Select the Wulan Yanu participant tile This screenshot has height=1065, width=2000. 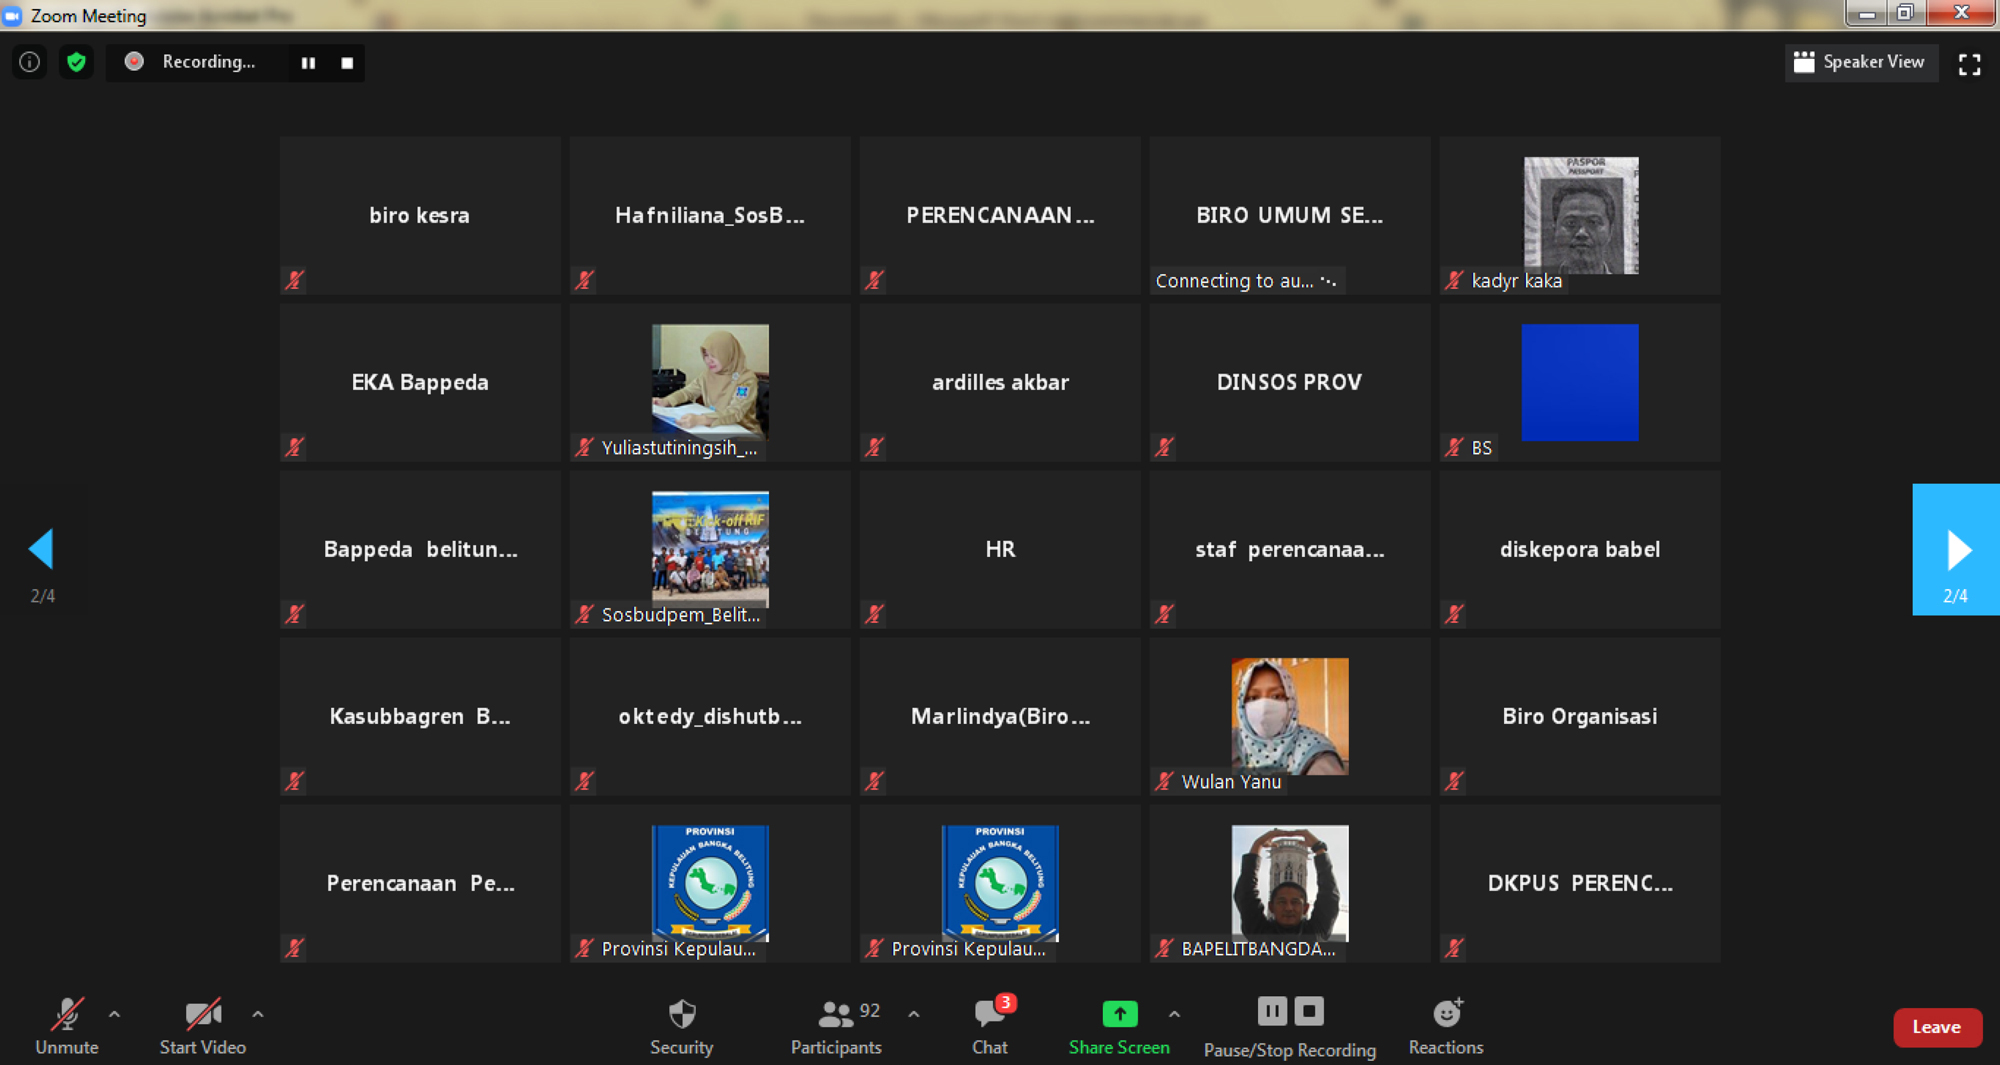1289,716
